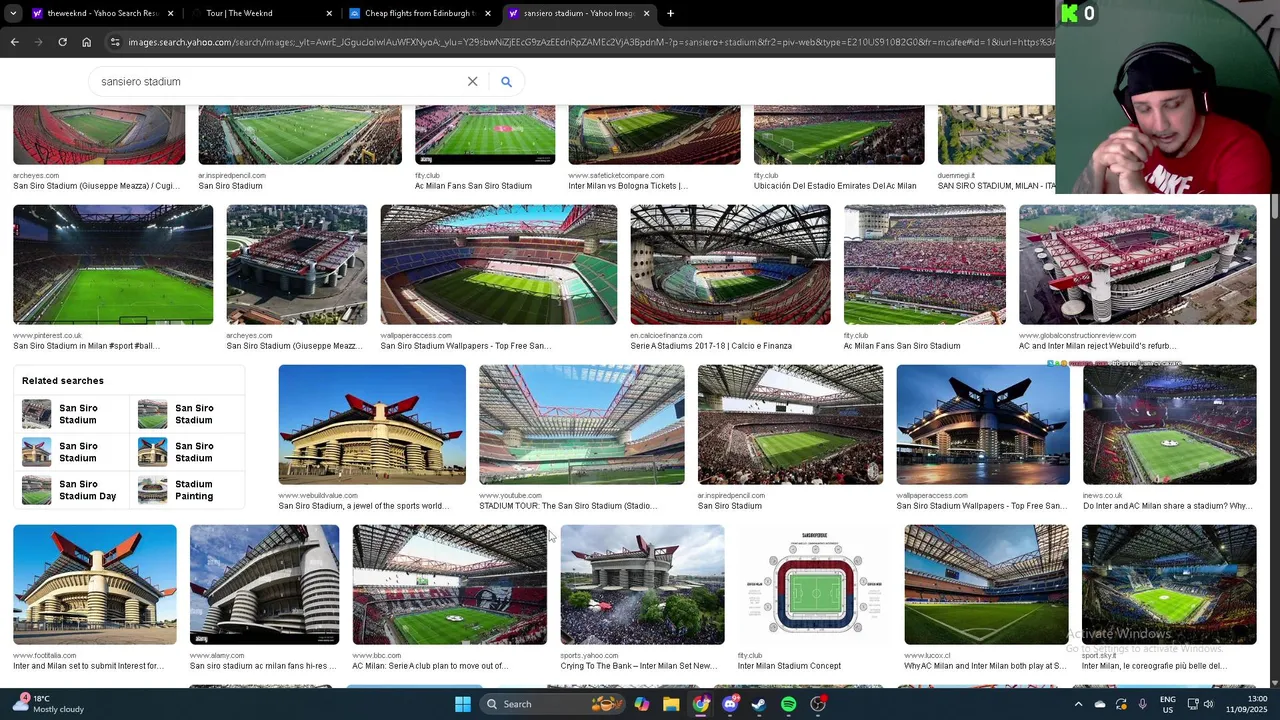The image size is (1280, 720).
Task: Close the 'theweeknd - Yahoo Search' tab
Action: (x=170, y=13)
